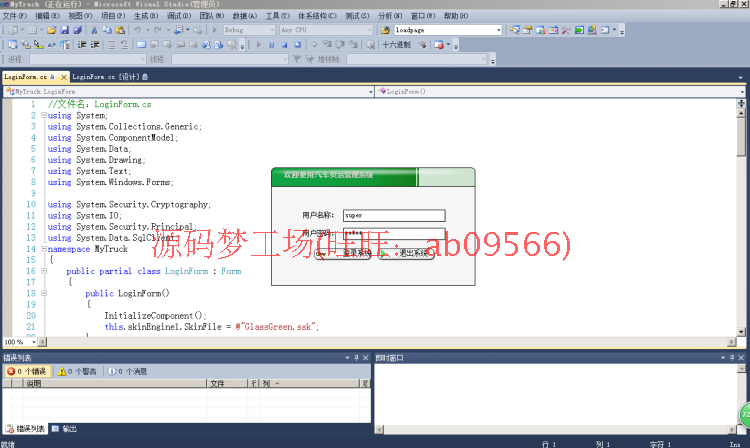Click the Hex display (十六进制) button
This screenshot has width=750, height=448.
point(396,44)
